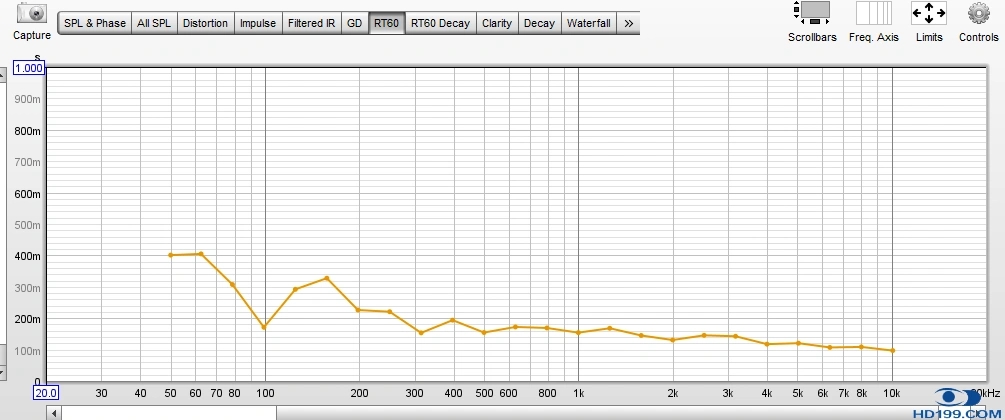Show the Filtered IR tab

coord(311,23)
